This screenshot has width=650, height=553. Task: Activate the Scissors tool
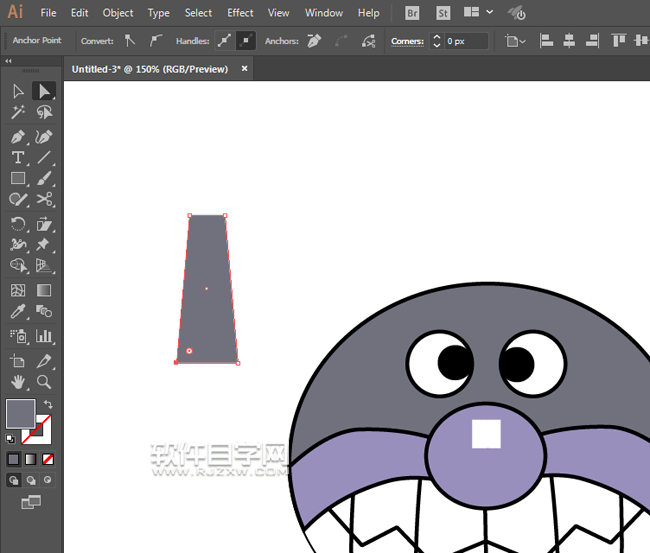click(x=44, y=200)
